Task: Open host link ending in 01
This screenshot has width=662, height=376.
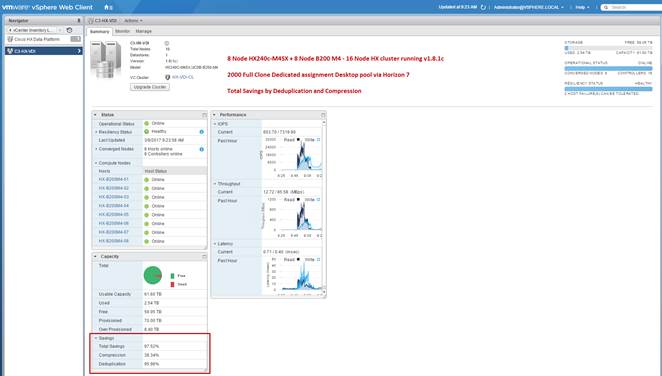Action: coord(114,179)
